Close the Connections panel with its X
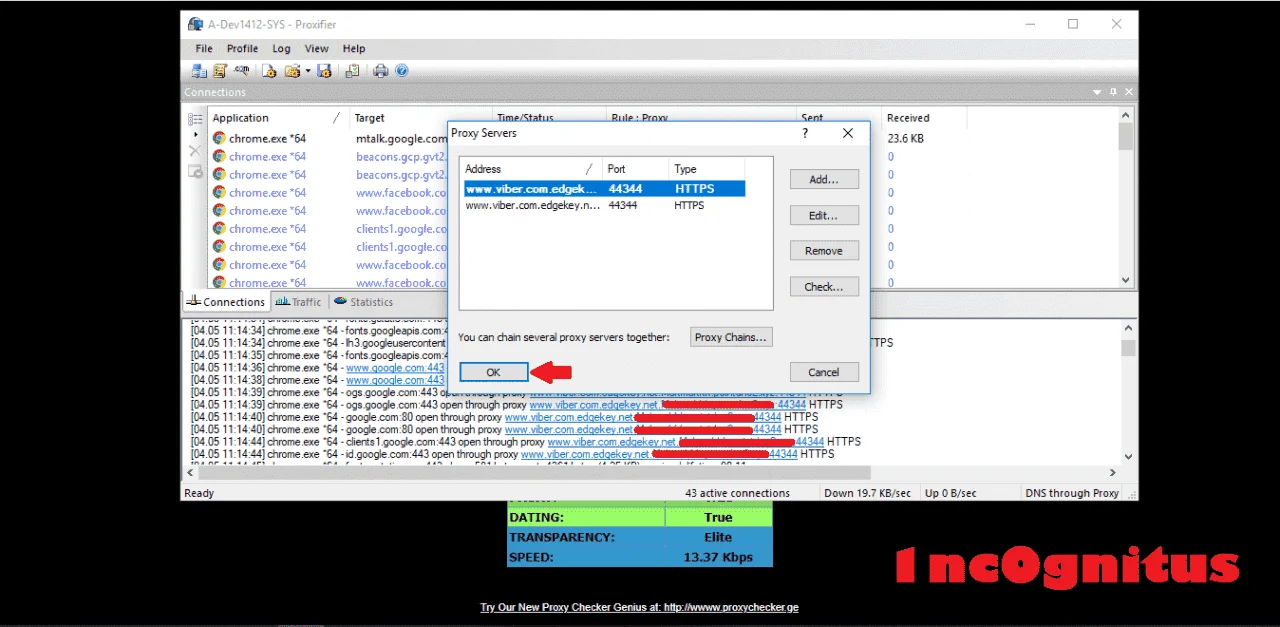This screenshot has height=627, width=1280. click(1129, 92)
